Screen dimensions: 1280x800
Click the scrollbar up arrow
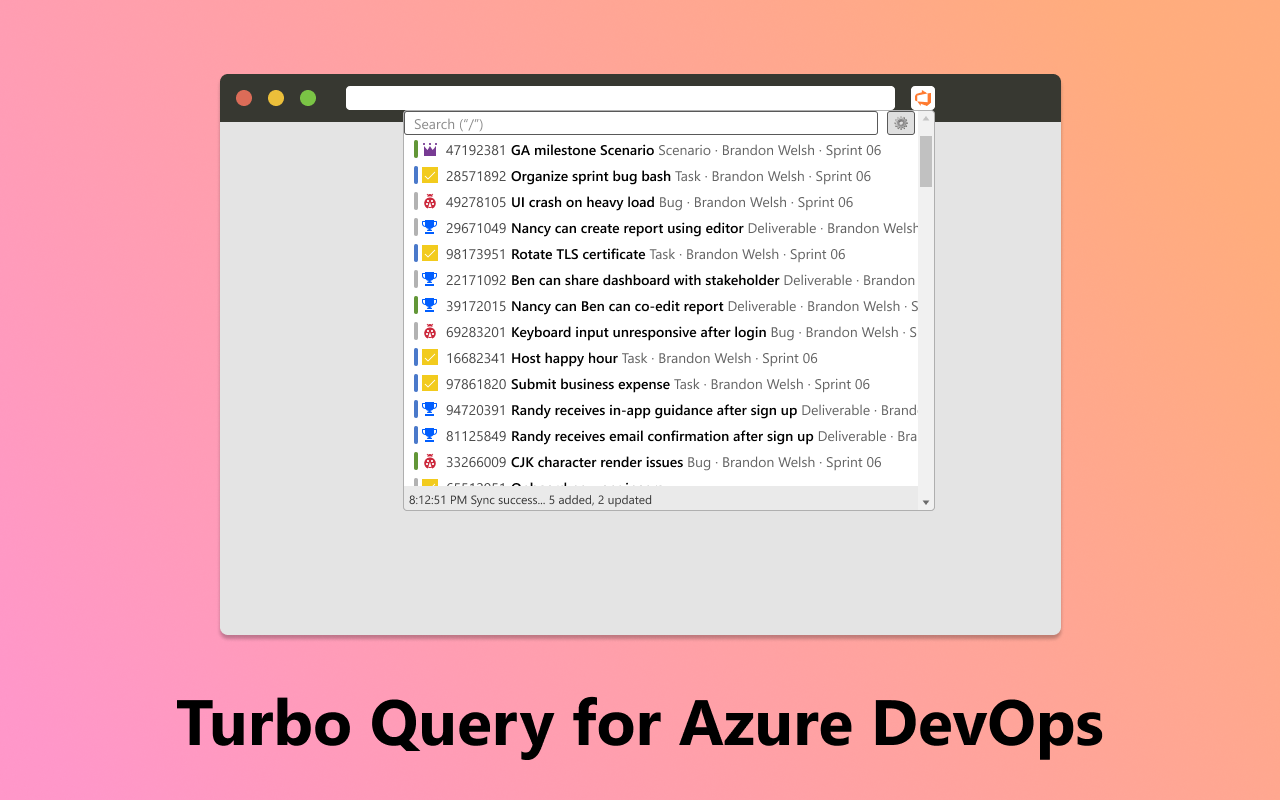click(x=925, y=120)
